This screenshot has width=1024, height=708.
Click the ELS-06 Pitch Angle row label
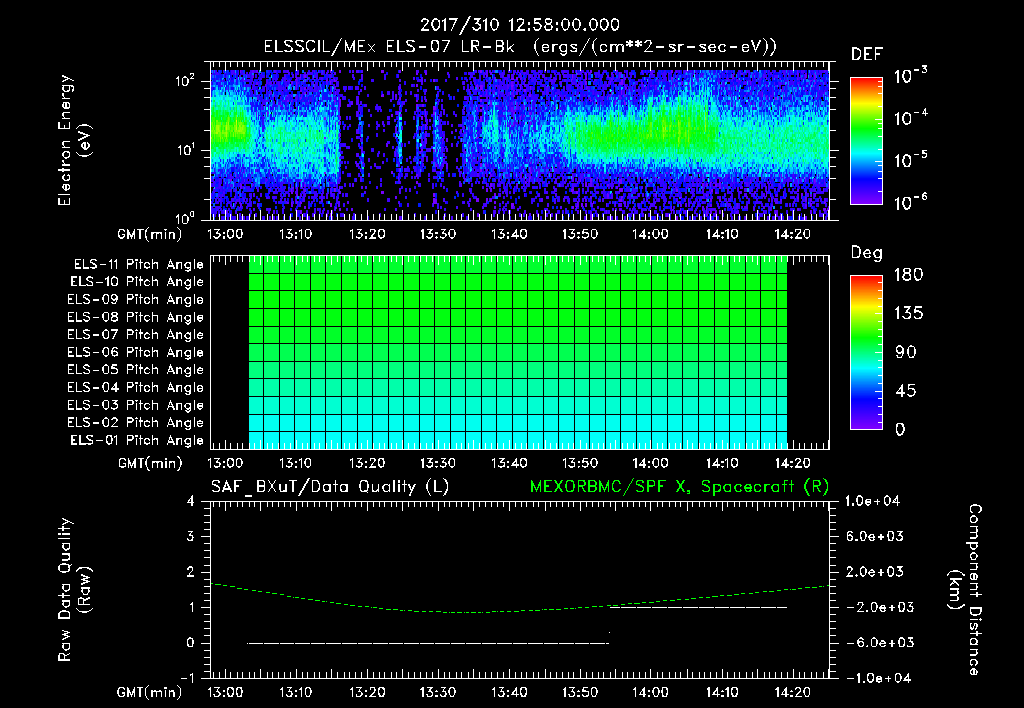[x=136, y=352]
